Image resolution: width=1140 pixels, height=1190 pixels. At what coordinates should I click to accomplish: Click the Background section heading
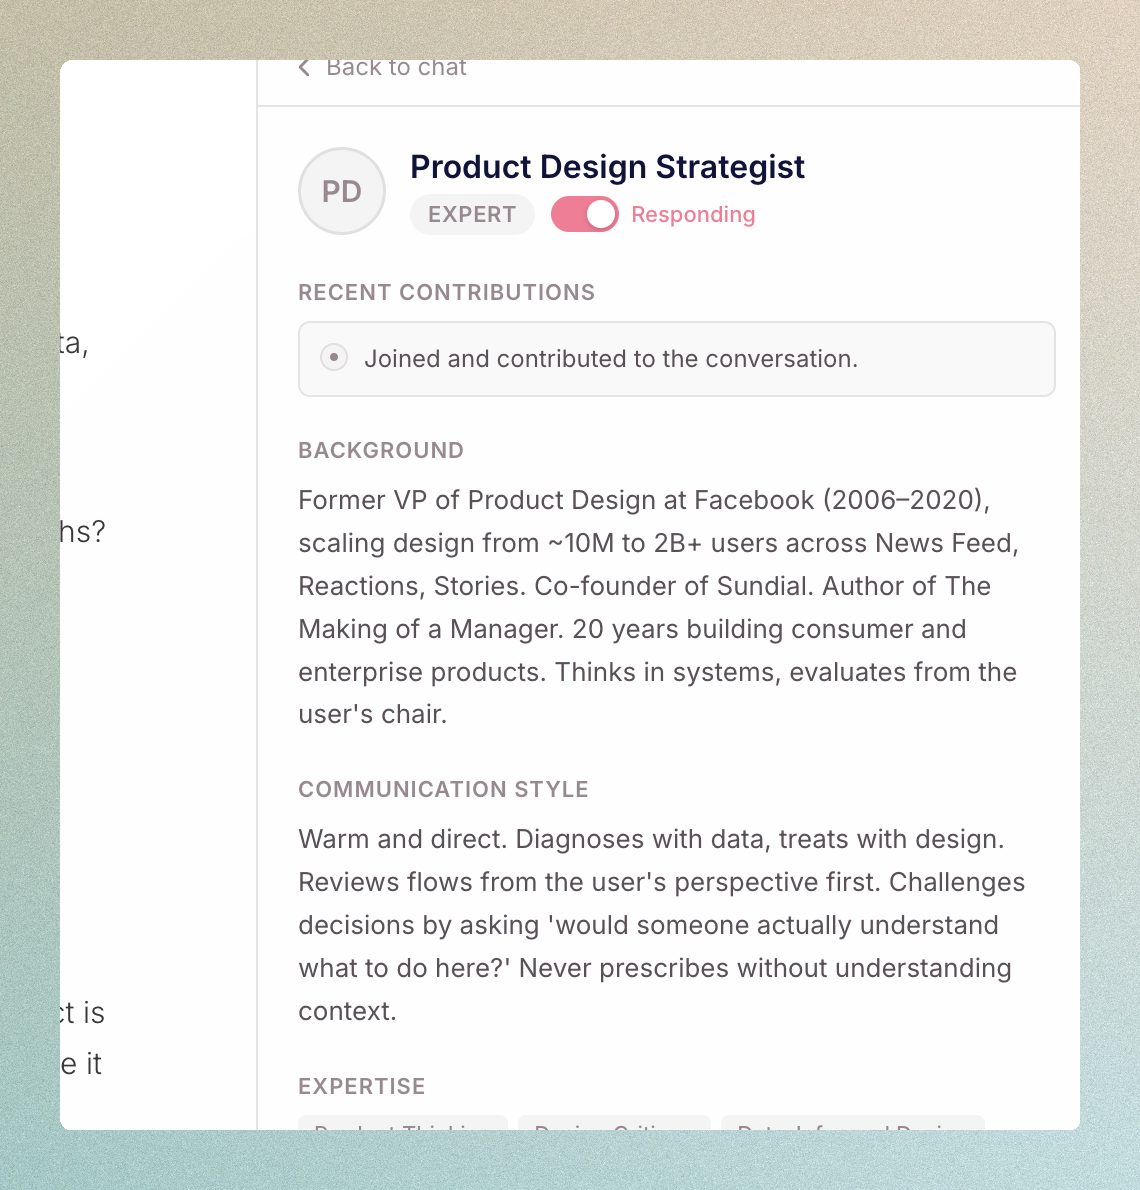pos(381,451)
